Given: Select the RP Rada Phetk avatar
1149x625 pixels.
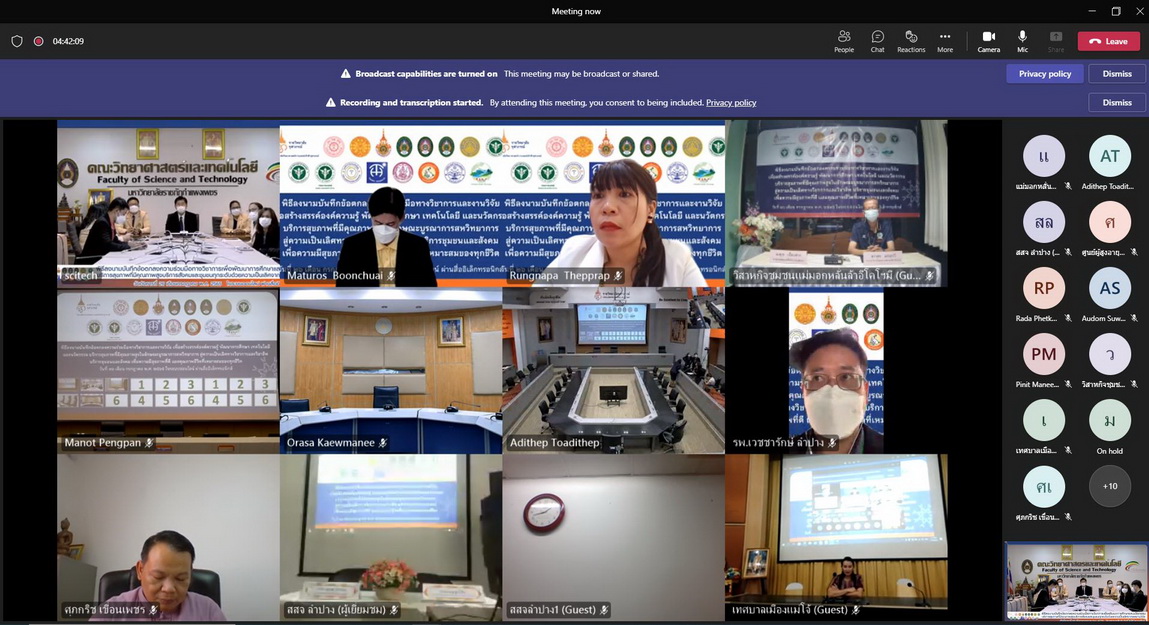Looking at the screenshot, I should click(1043, 289).
